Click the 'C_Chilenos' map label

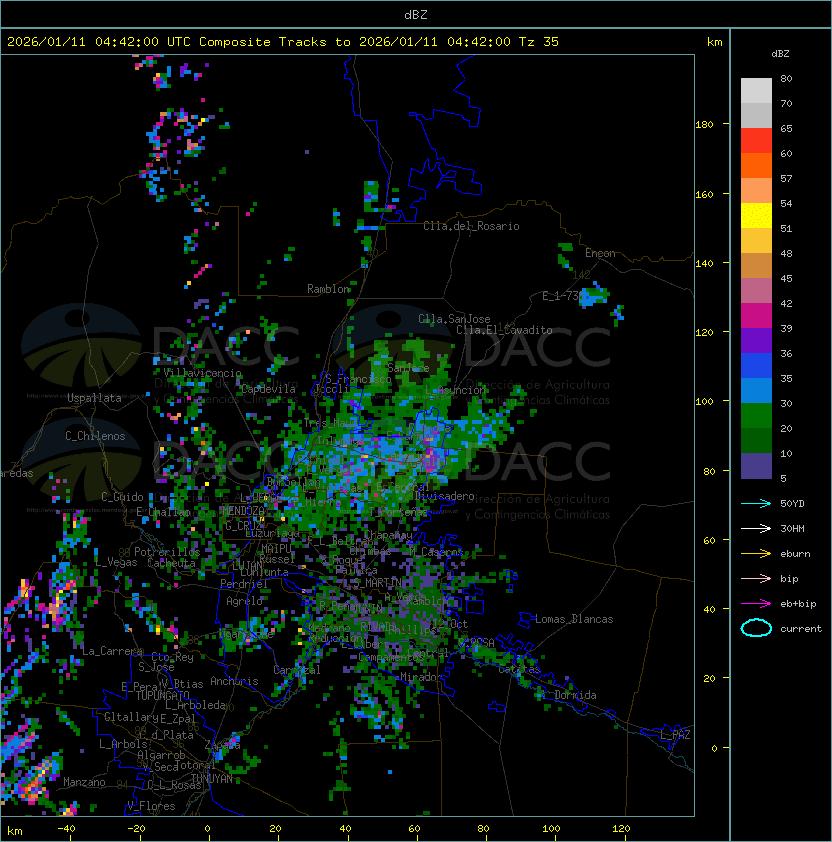(95, 436)
